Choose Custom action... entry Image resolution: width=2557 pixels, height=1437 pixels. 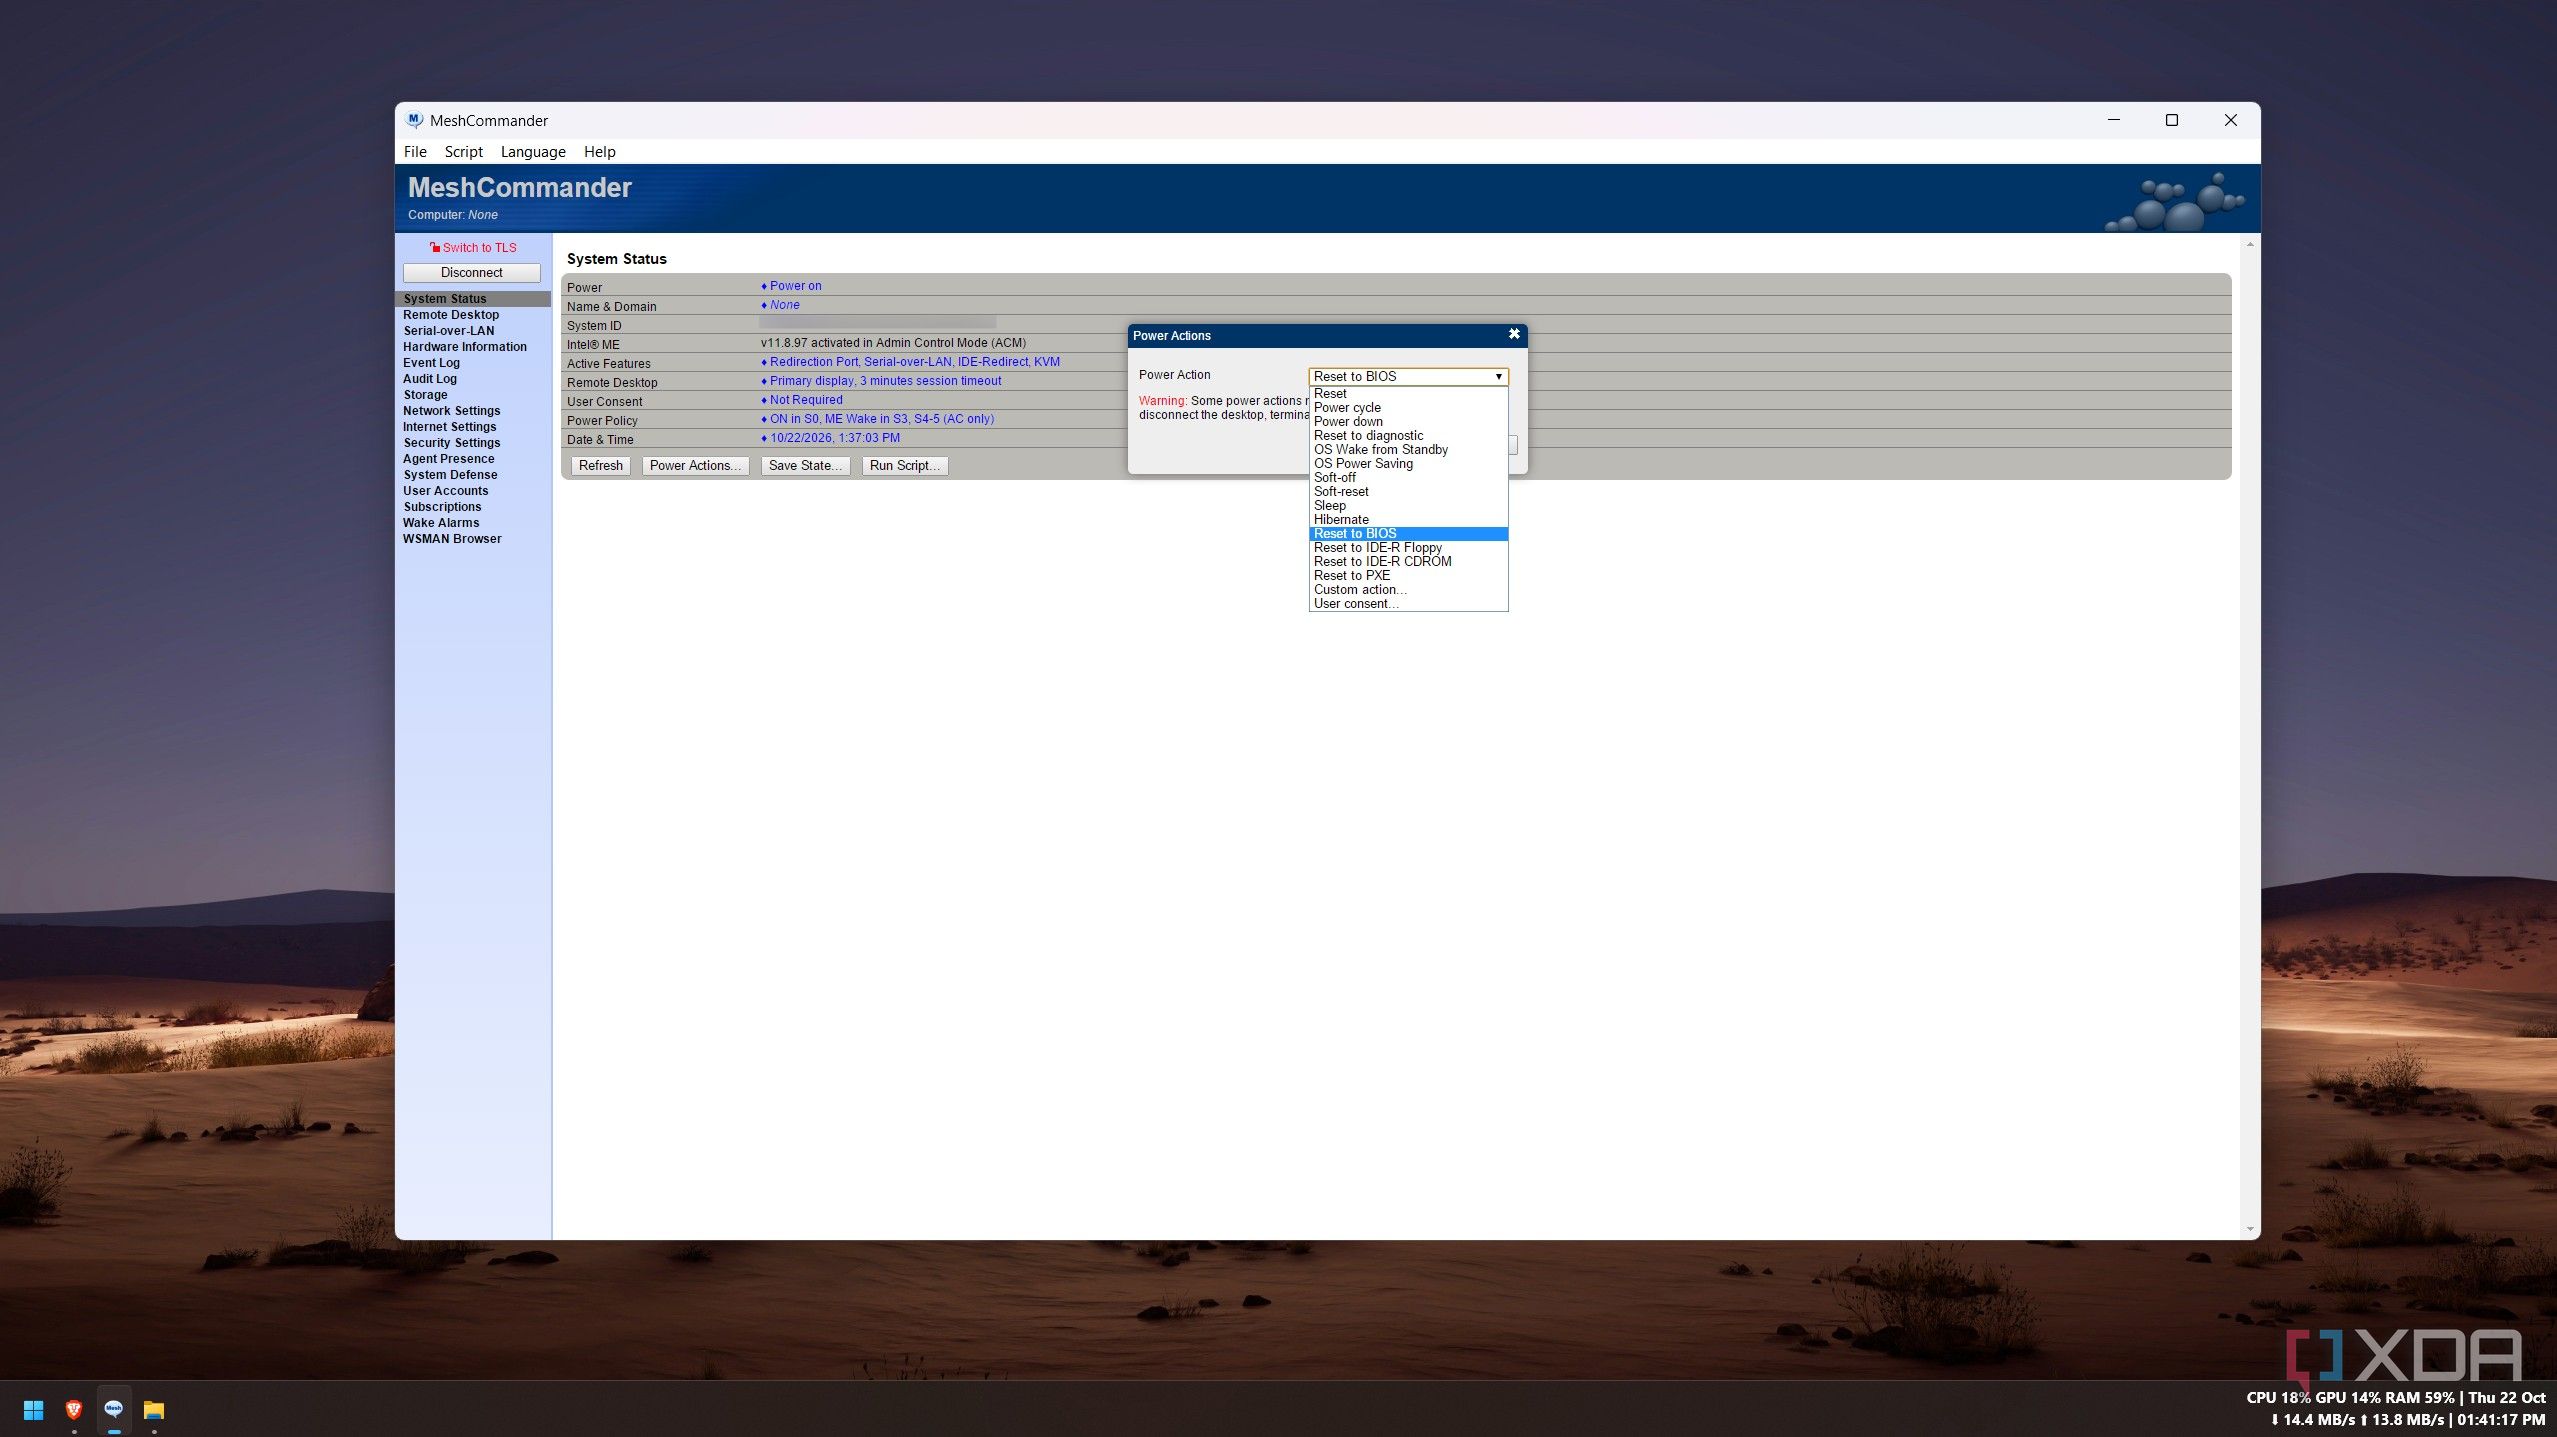coord(1407,589)
